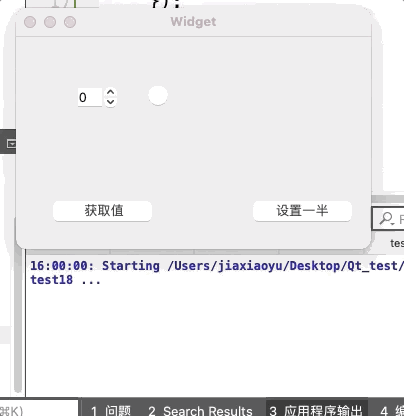Image resolution: width=404 pixels, height=416 pixels.
Task: Switch to the 1 问题 tab
Action: [111, 410]
